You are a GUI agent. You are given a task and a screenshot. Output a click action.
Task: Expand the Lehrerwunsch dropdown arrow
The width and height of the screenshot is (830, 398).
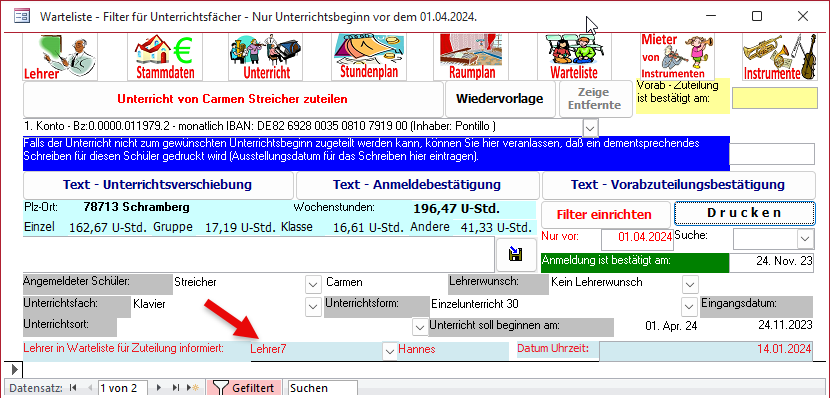(690, 284)
